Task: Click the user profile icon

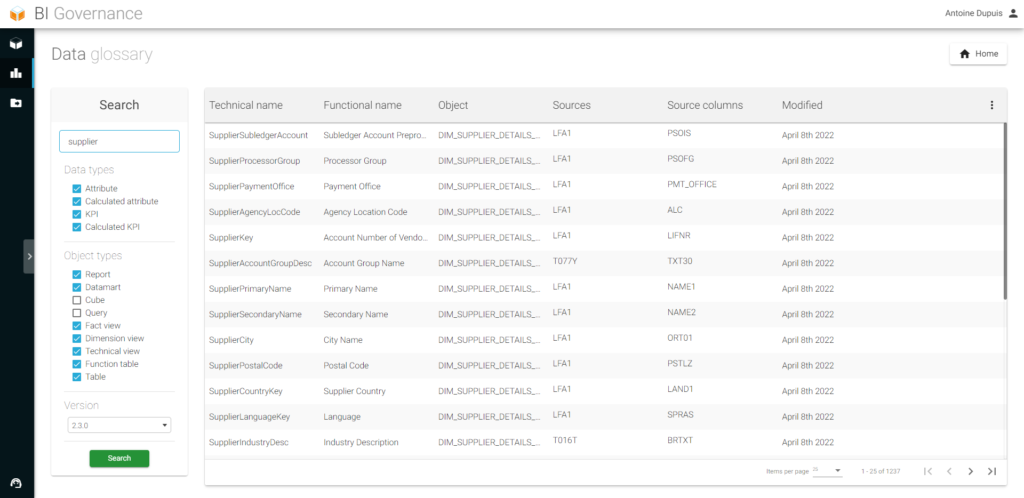Action: (x=1013, y=13)
